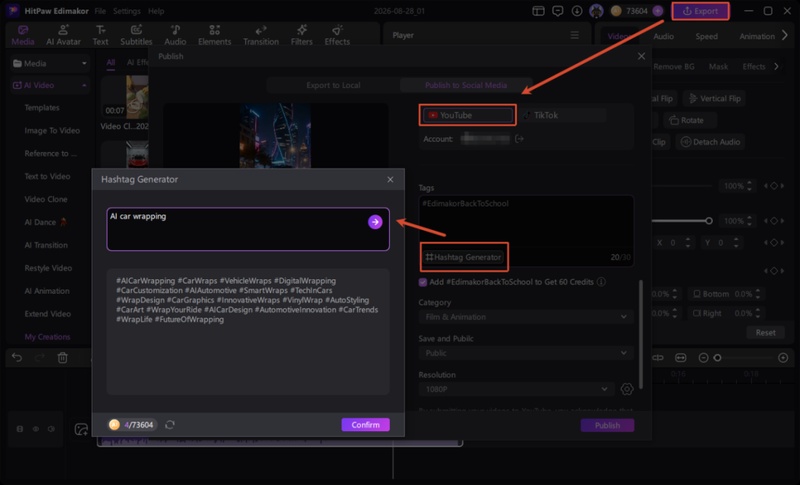Open the Audio tool

pos(175,35)
